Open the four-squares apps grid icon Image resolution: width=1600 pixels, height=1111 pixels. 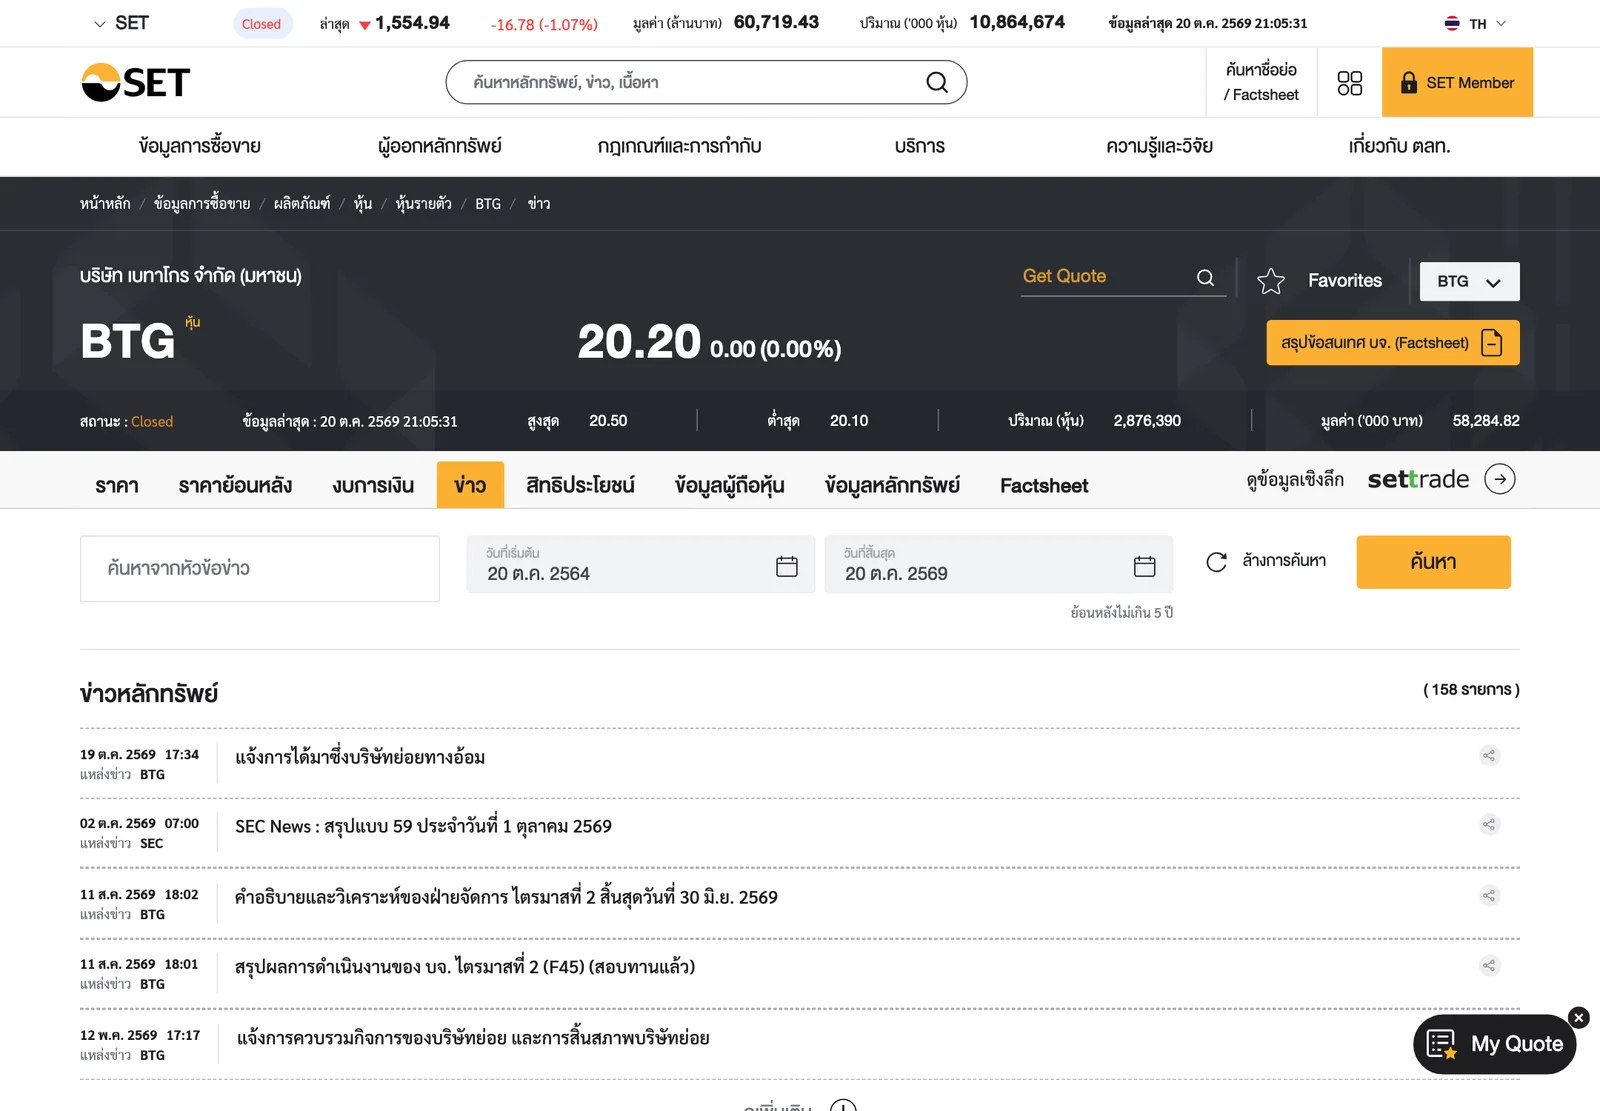[x=1350, y=83]
